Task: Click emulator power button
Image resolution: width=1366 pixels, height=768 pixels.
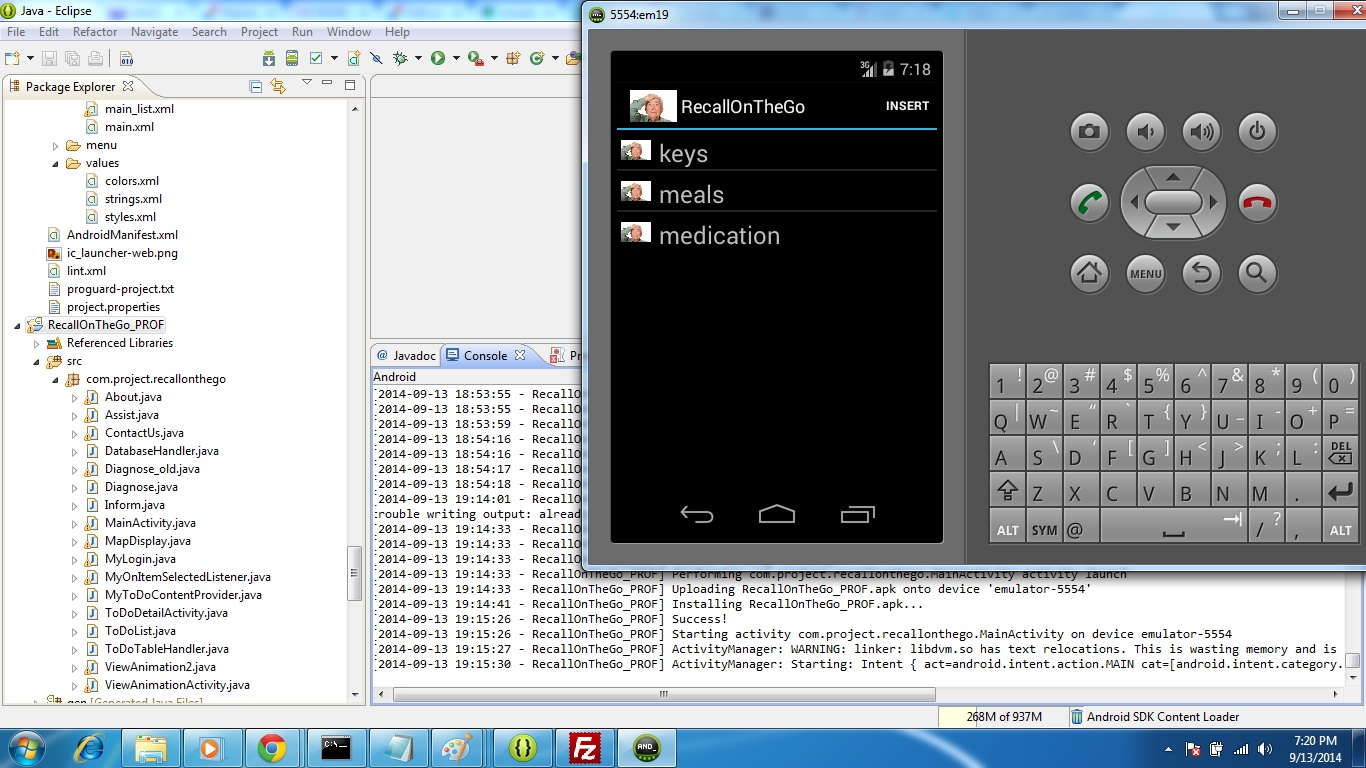Action: [1257, 131]
